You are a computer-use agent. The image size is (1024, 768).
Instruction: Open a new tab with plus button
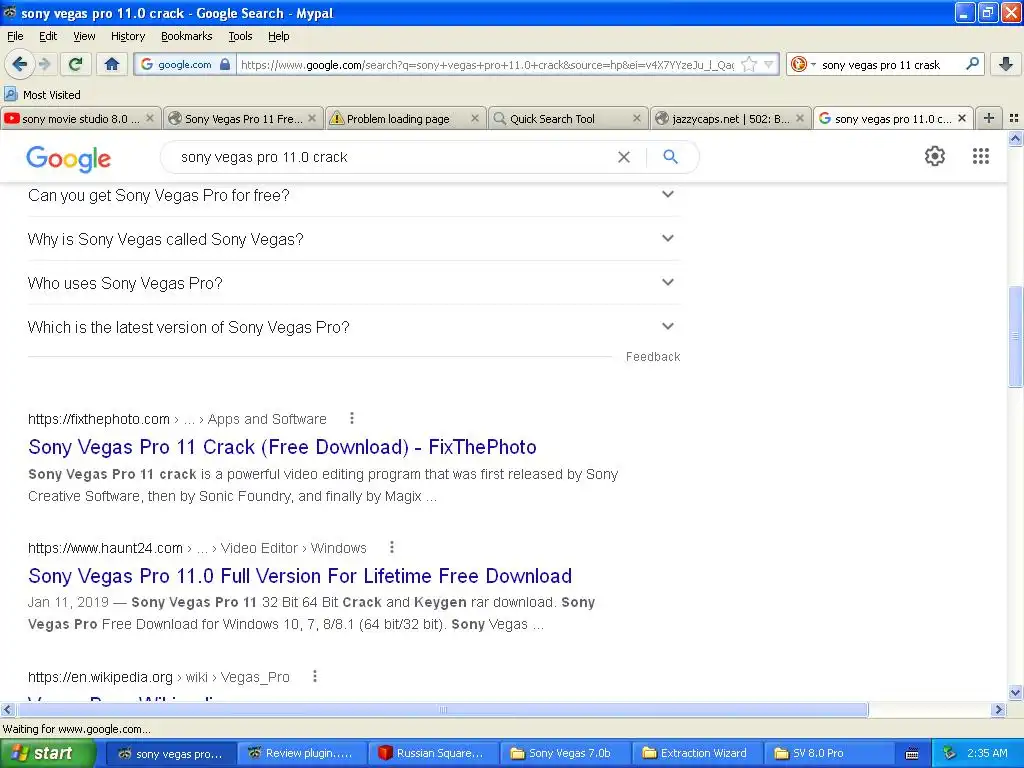989,118
